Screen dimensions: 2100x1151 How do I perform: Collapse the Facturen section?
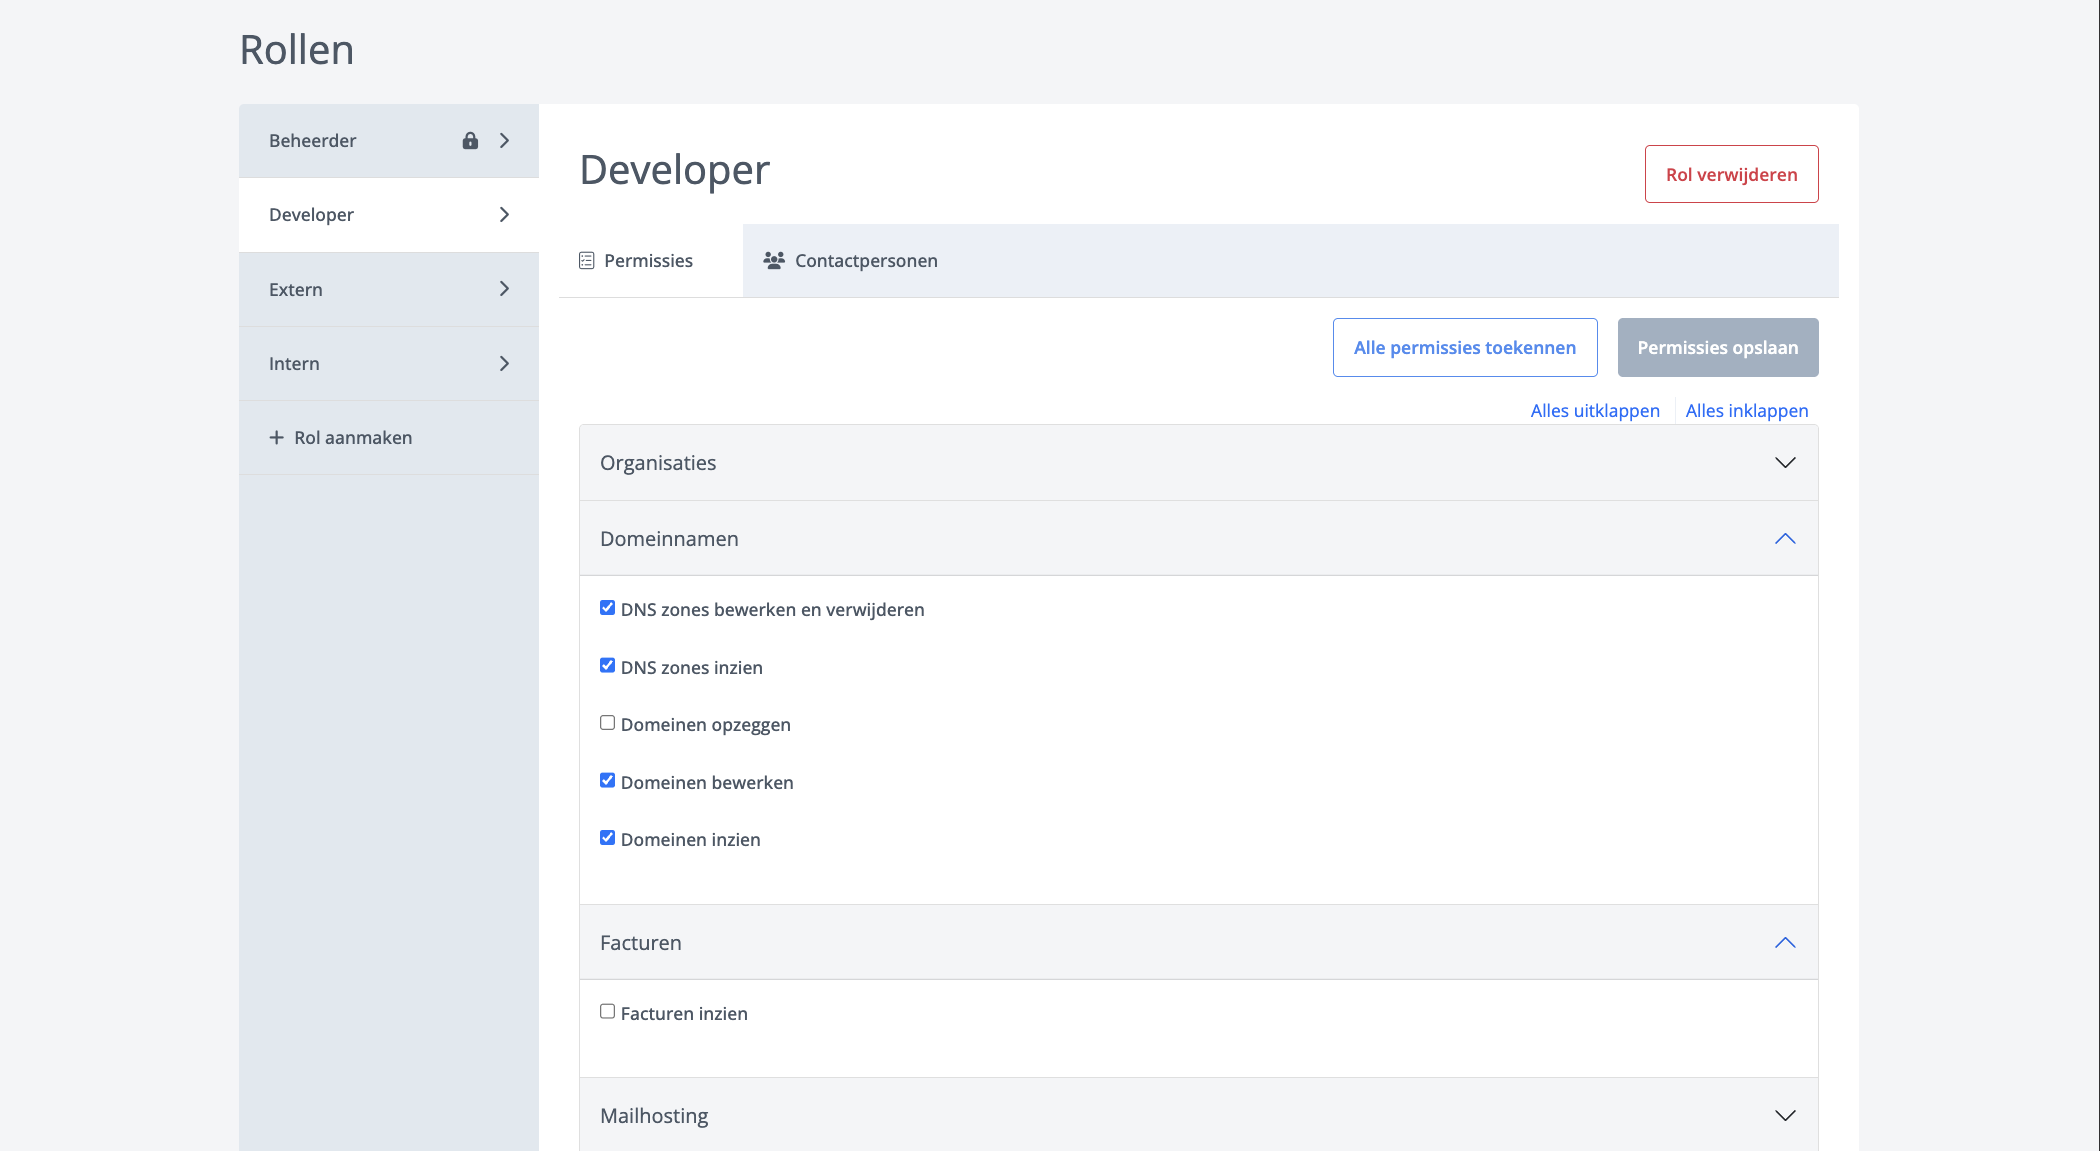coord(1784,942)
